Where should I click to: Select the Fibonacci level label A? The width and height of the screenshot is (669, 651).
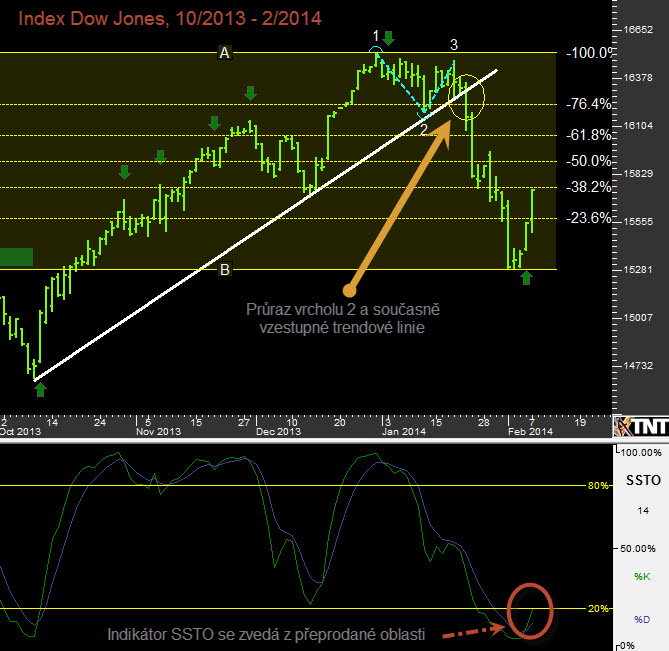[x=224, y=53]
